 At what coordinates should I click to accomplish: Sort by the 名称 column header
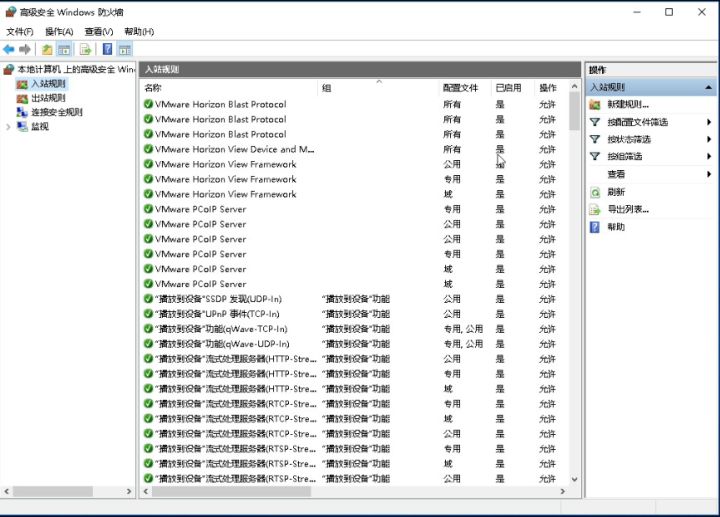[229, 88]
